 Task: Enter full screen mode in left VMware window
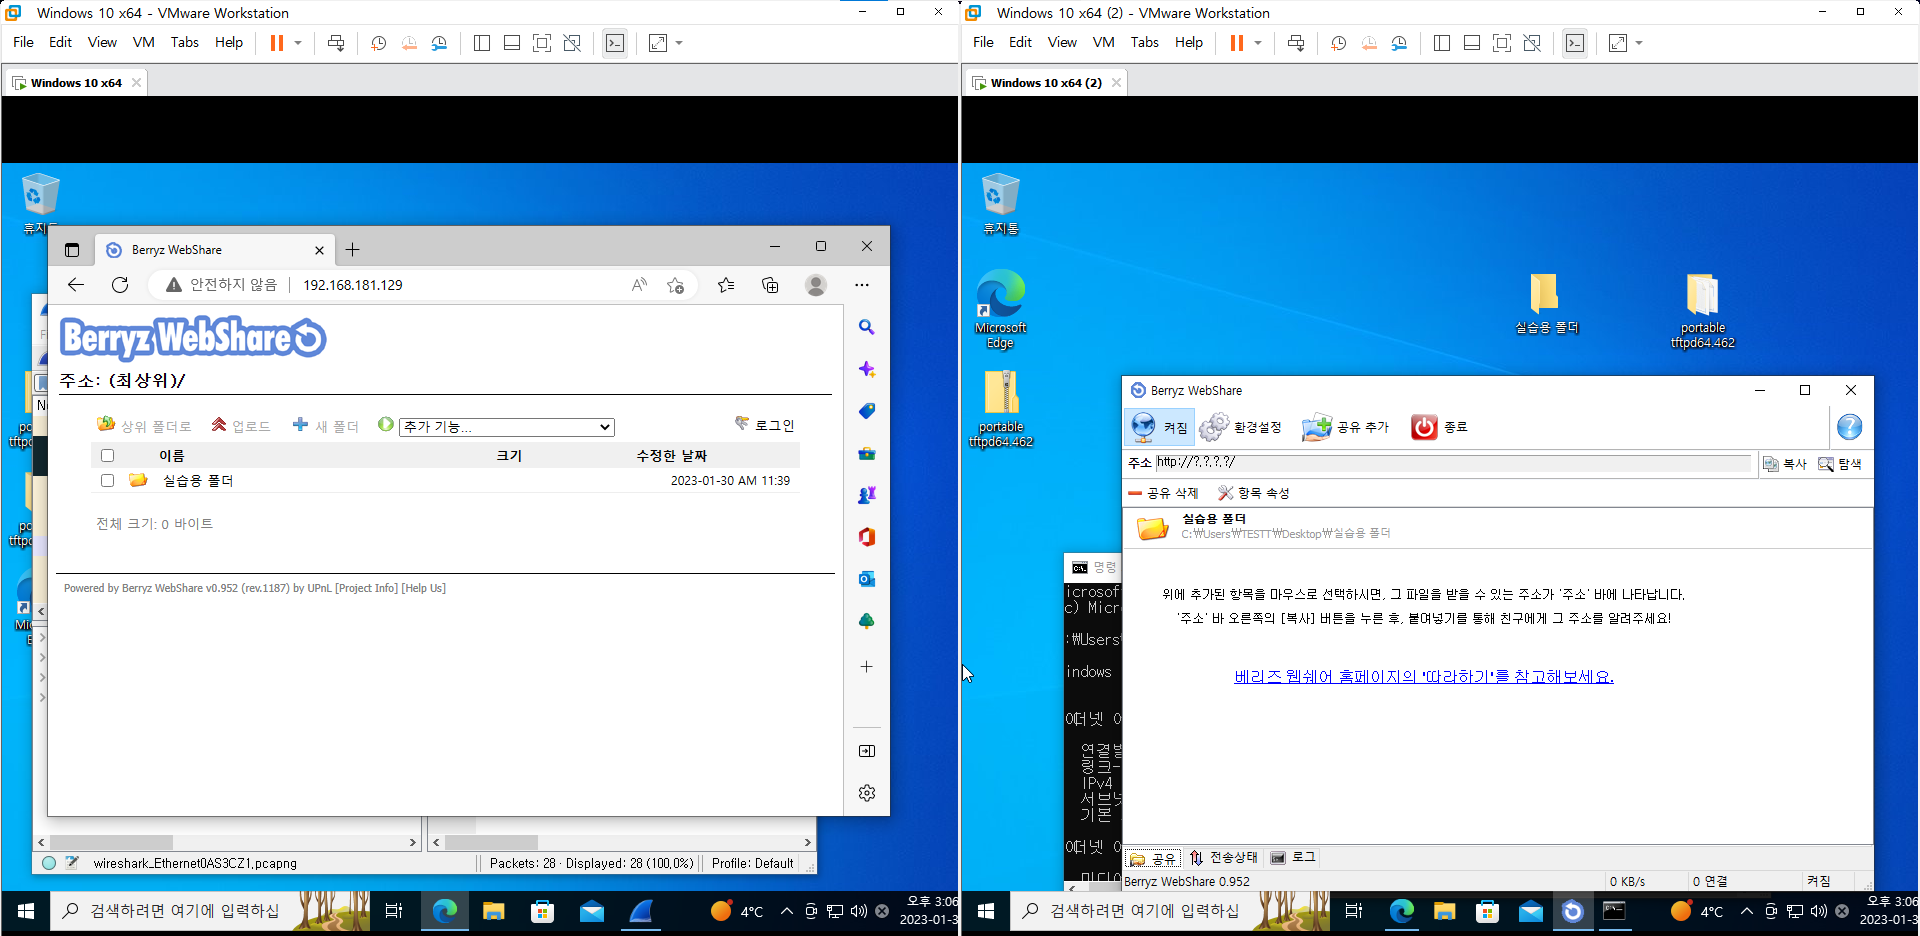541,43
